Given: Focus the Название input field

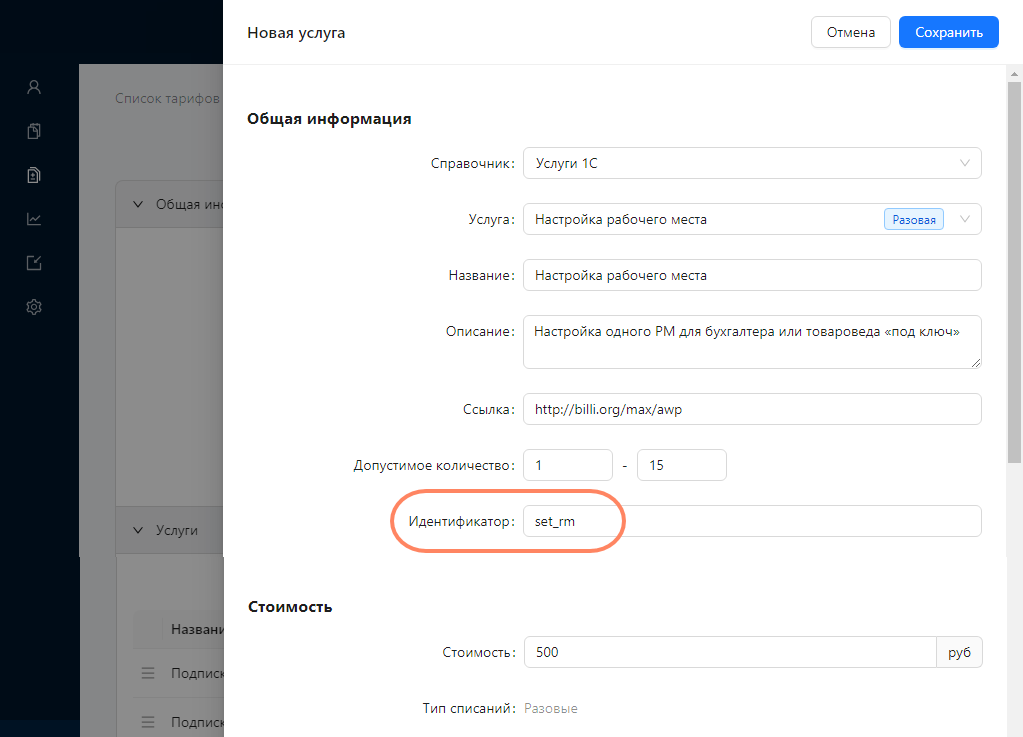Looking at the screenshot, I should (752, 275).
